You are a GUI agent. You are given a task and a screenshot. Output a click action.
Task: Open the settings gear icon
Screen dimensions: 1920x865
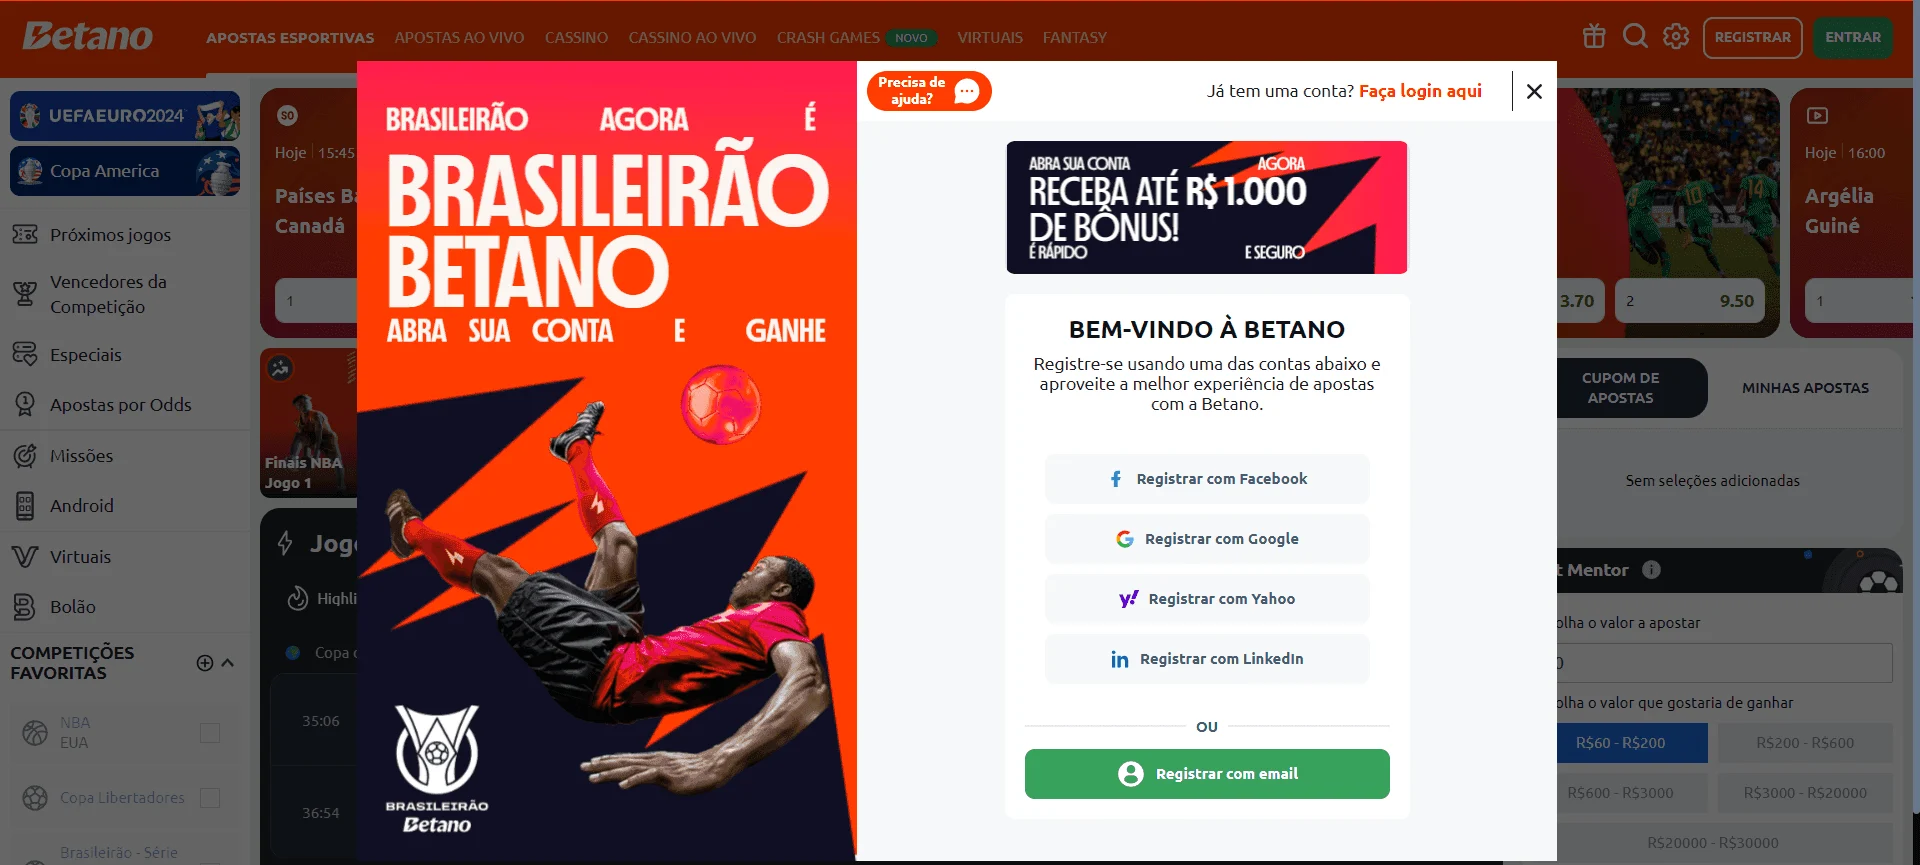click(1676, 37)
